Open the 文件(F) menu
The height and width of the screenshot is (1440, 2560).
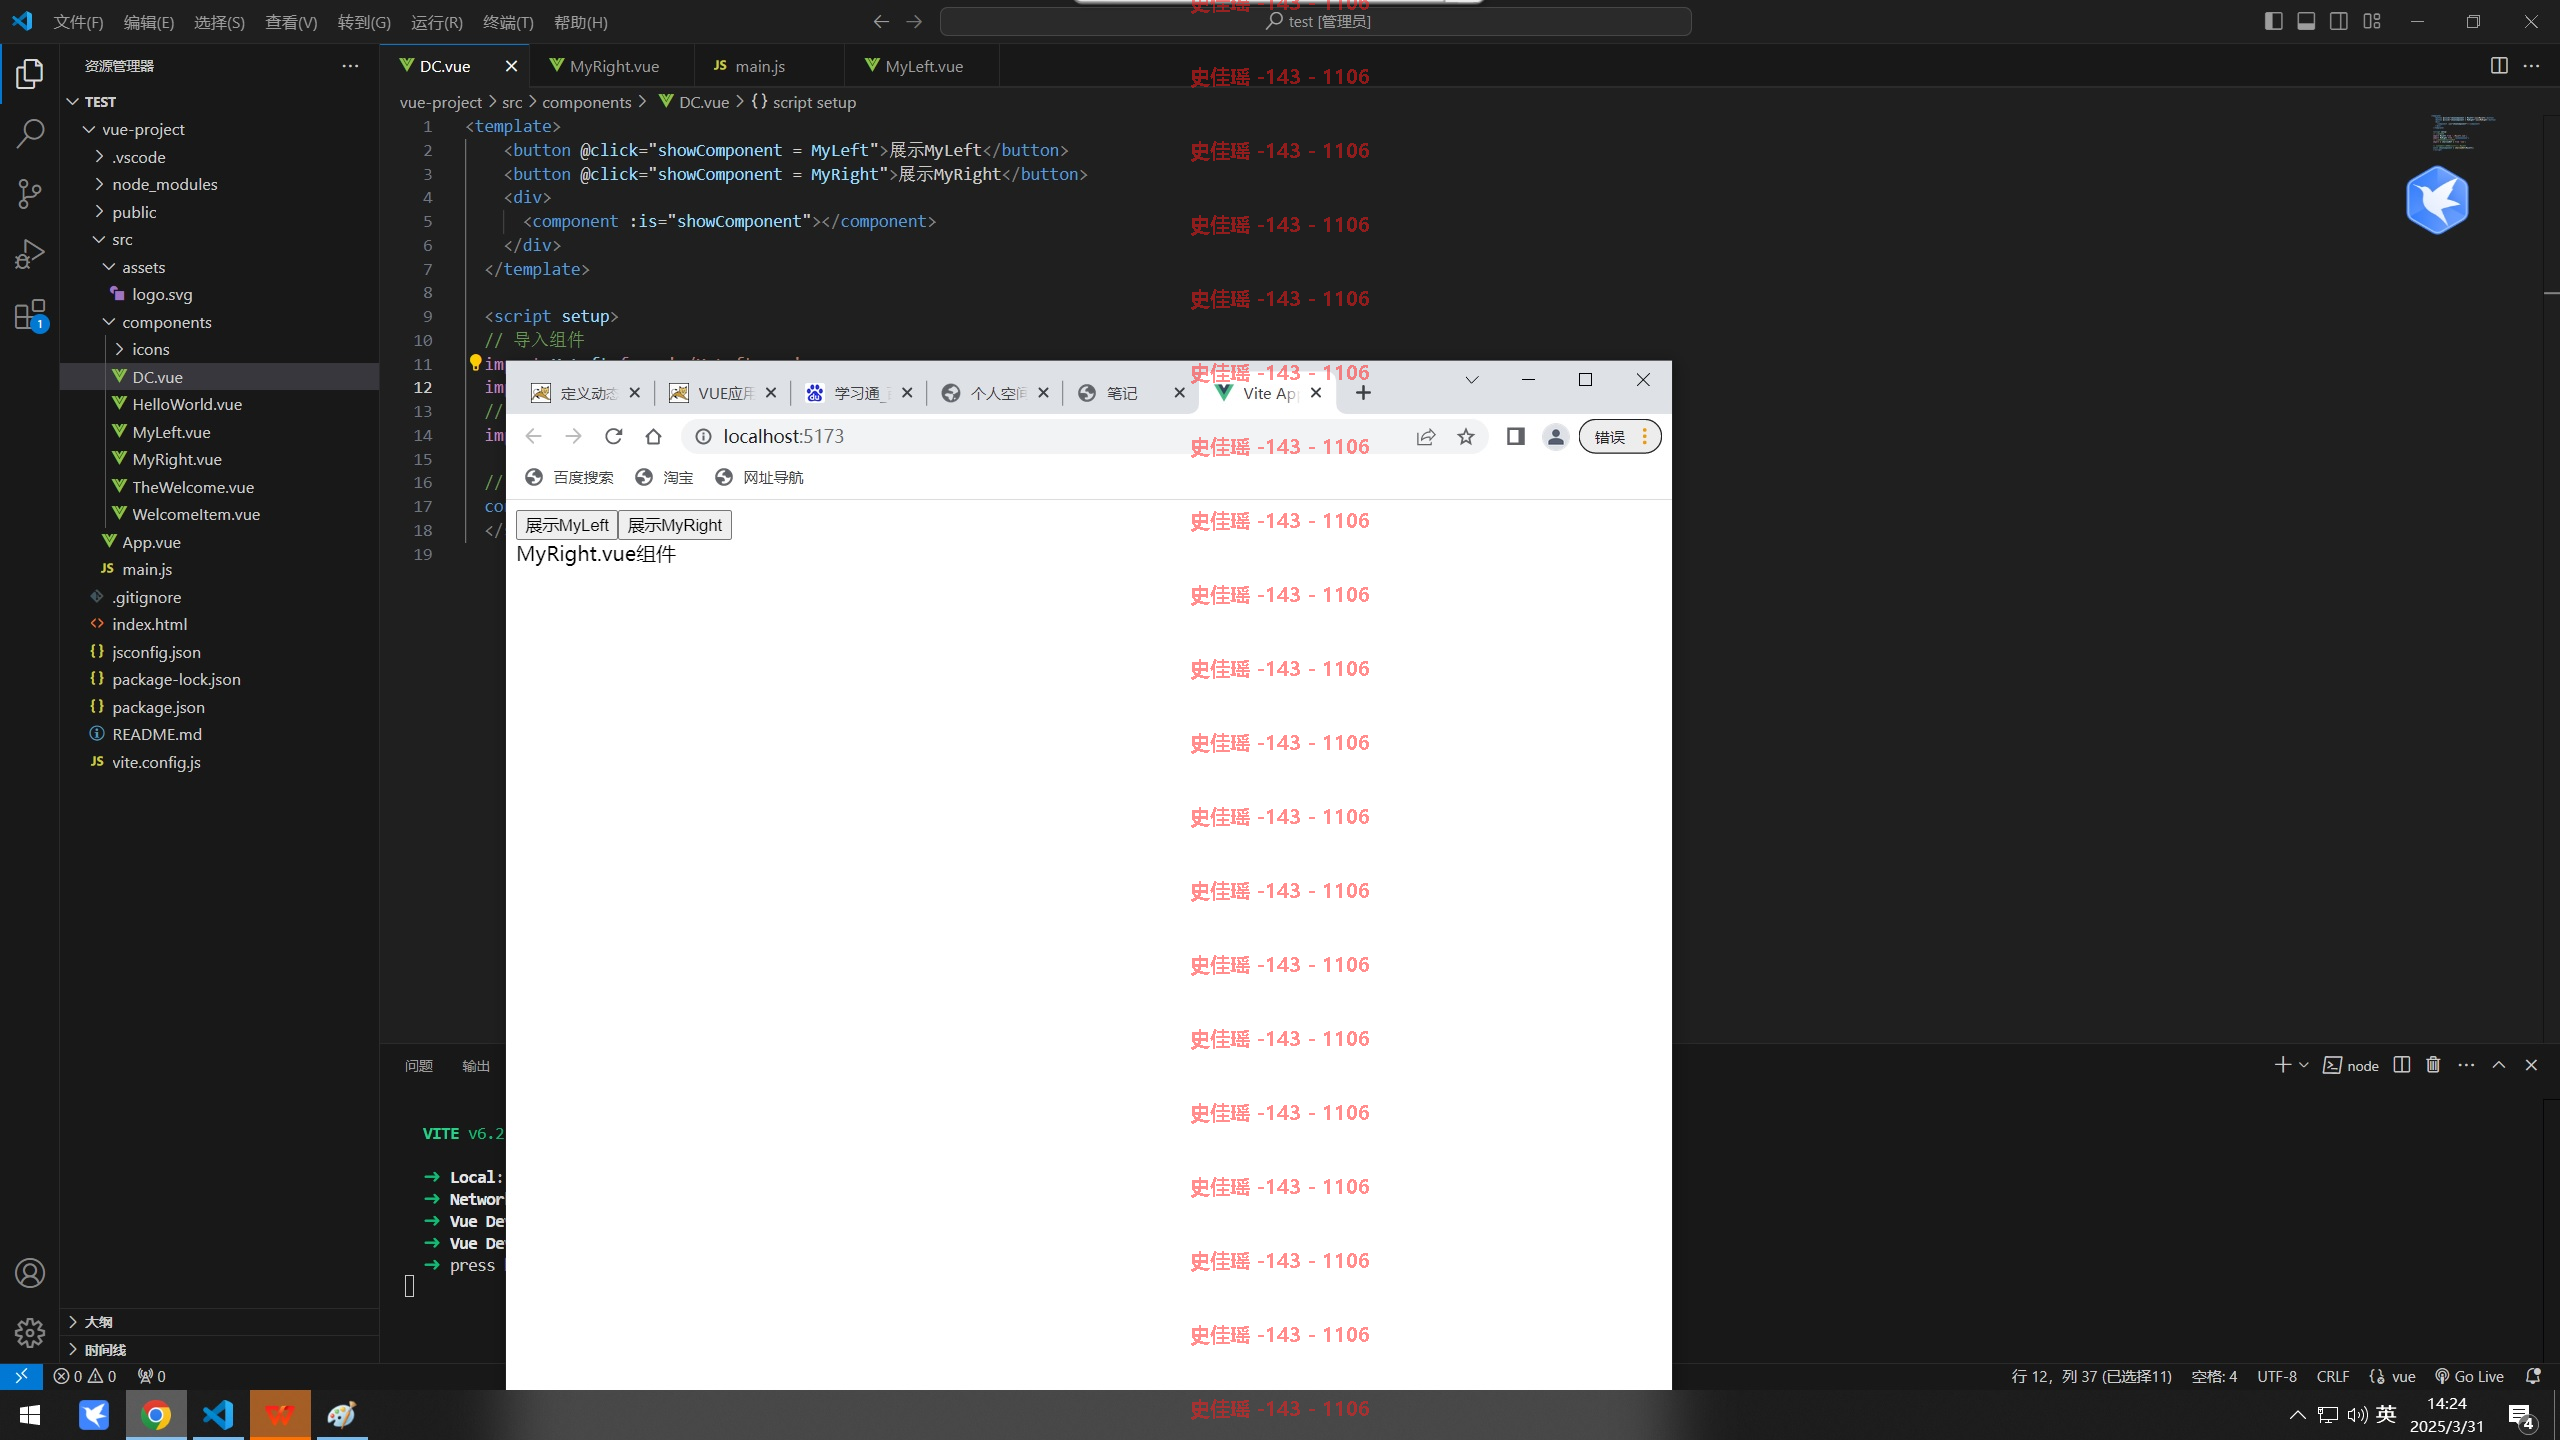pyautogui.click(x=78, y=22)
